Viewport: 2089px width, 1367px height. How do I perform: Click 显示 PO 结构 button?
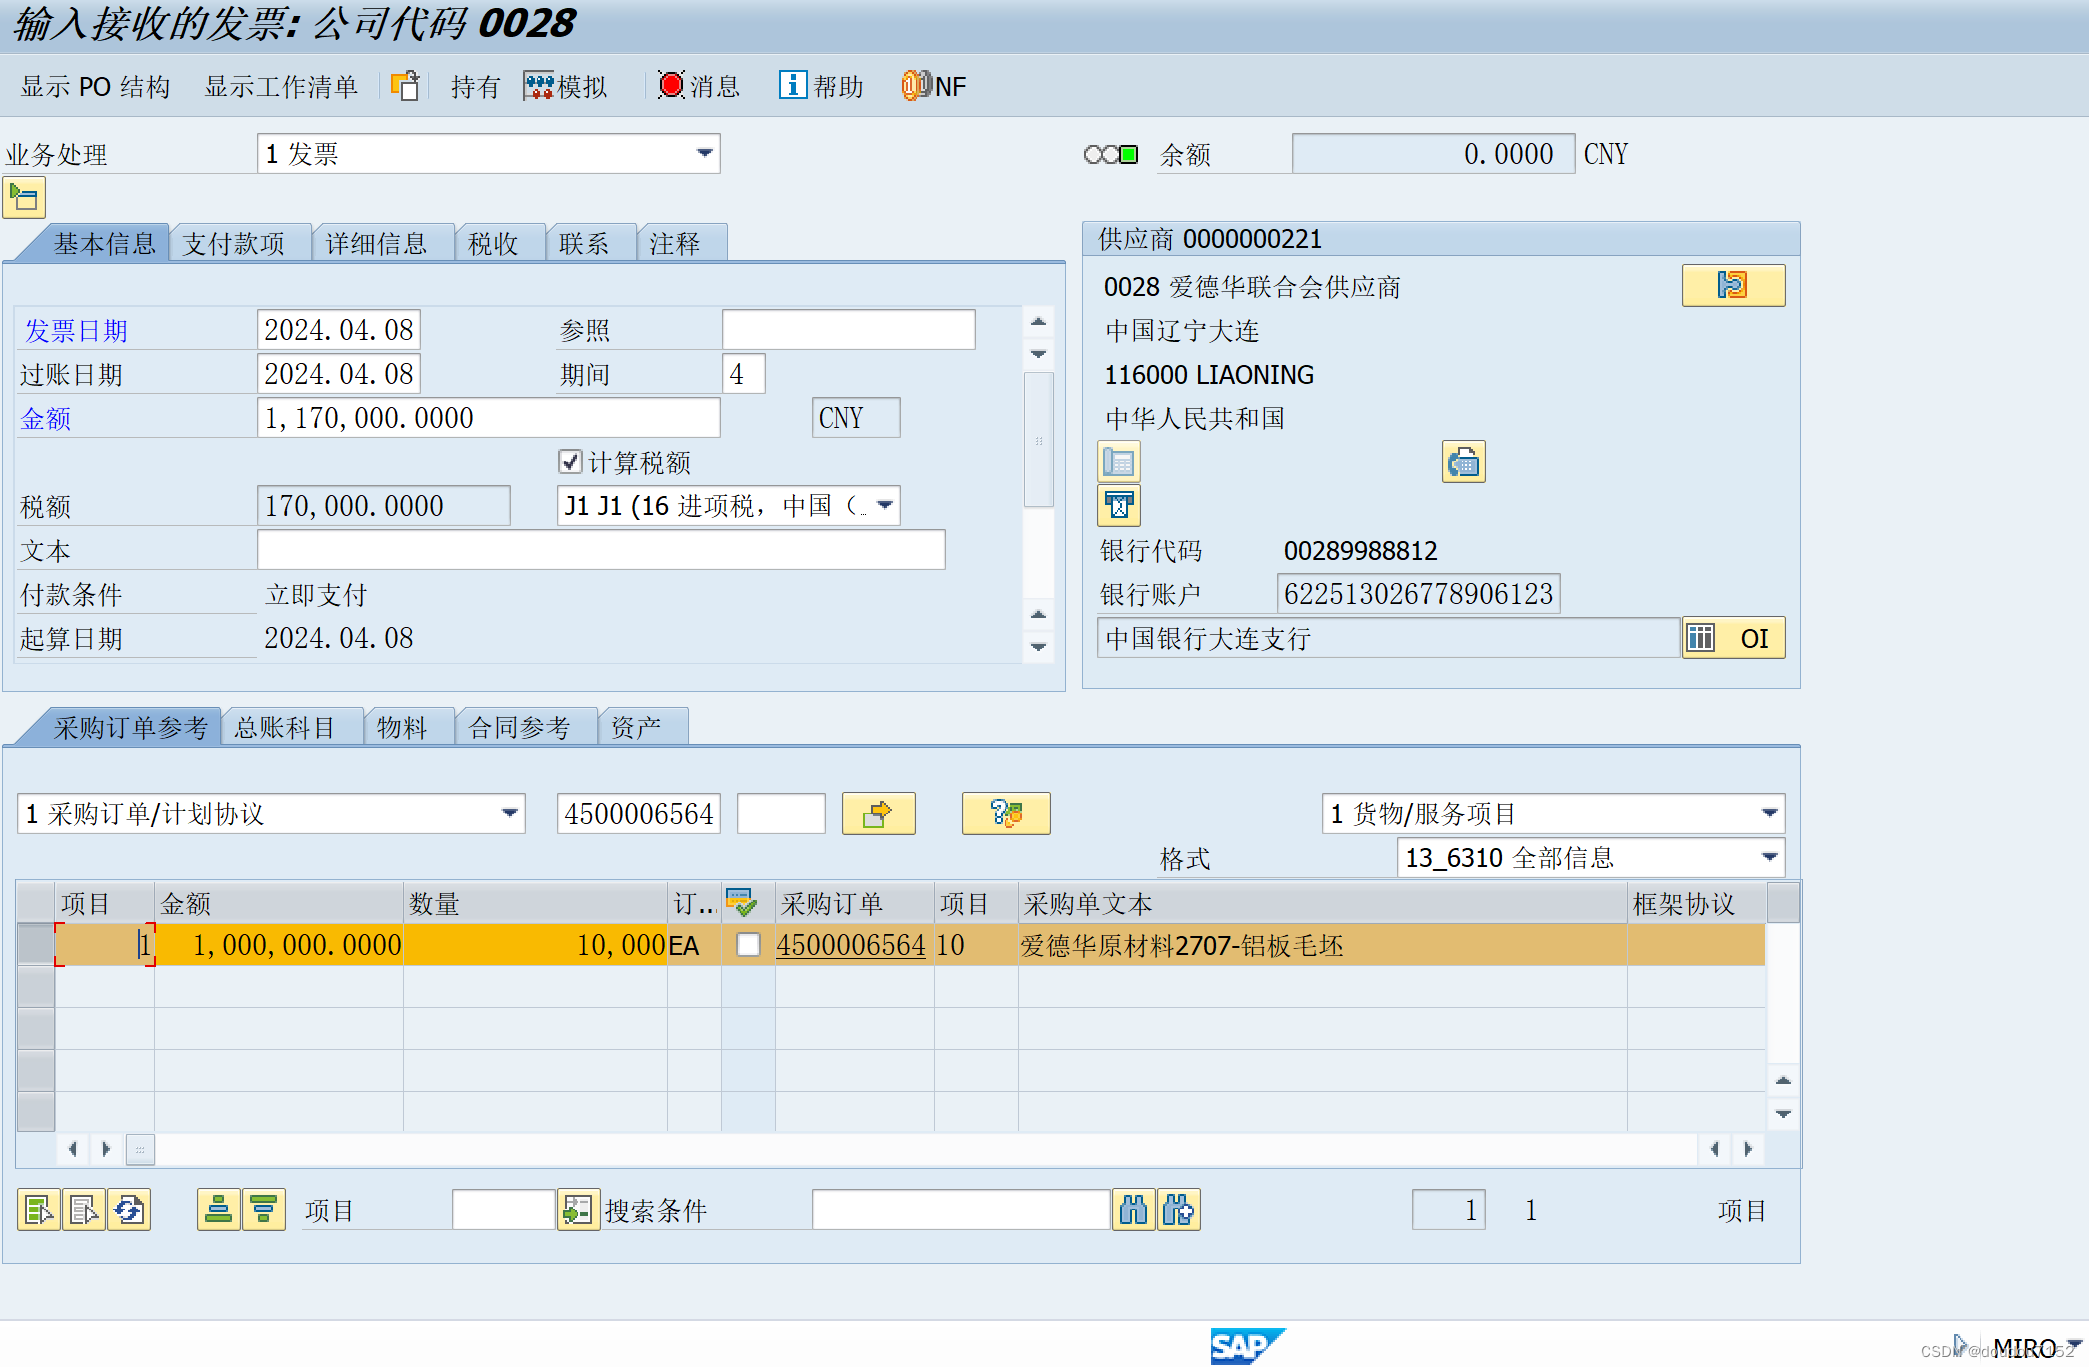tap(95, 87)
